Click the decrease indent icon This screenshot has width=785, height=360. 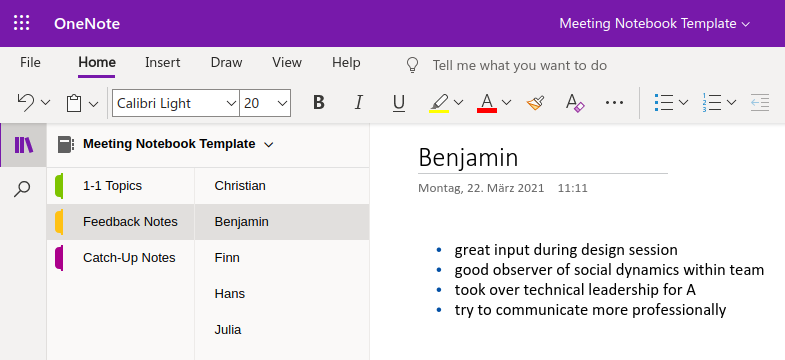759,103
